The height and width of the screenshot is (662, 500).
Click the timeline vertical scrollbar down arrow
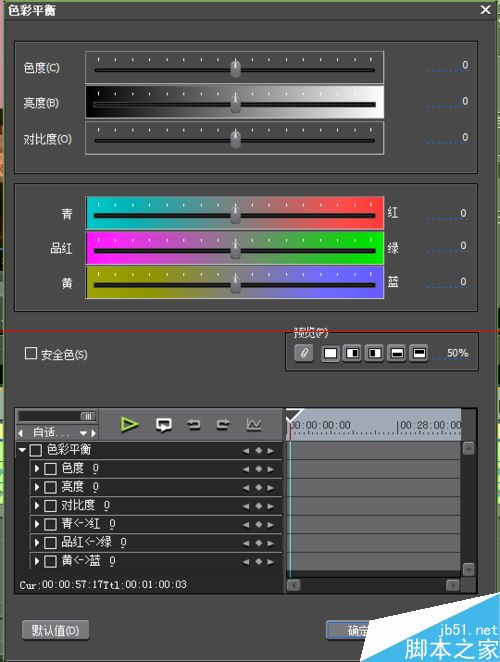coord(468,570)
